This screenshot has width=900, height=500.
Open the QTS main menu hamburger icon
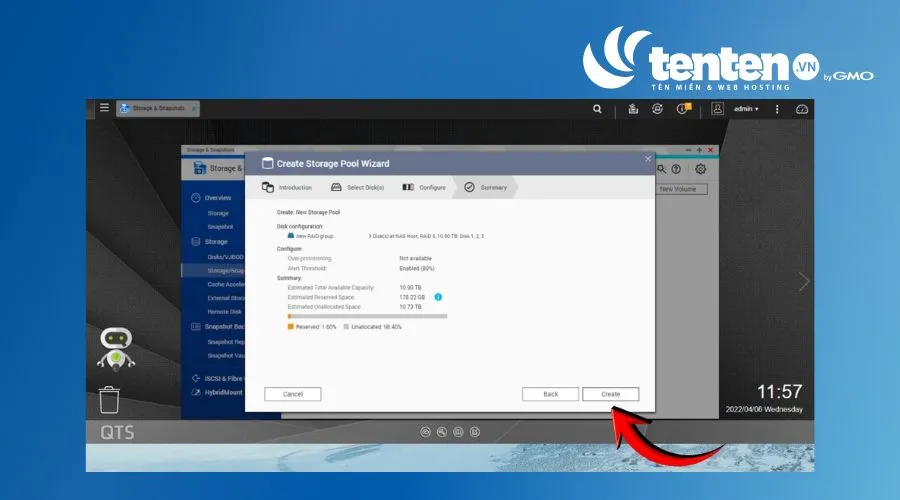(104, 107)
